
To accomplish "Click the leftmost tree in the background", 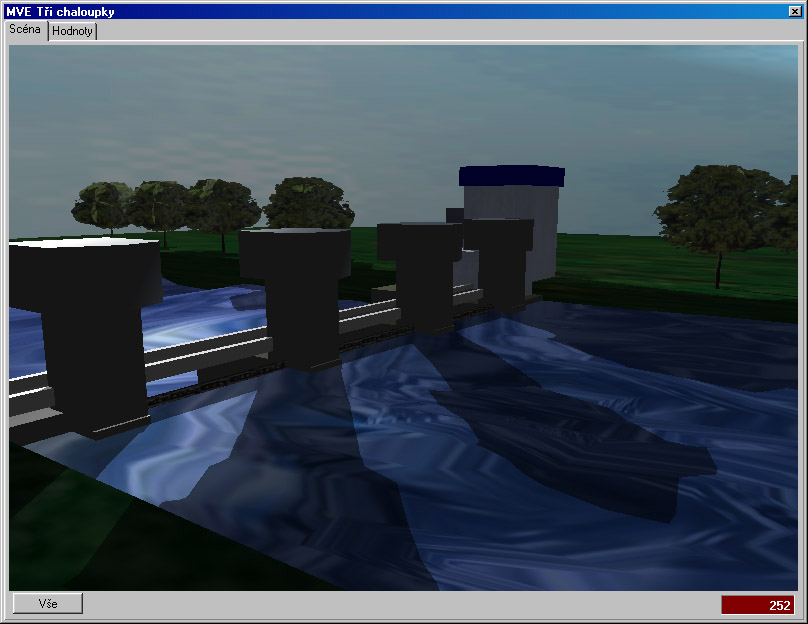I will point(100,205).
